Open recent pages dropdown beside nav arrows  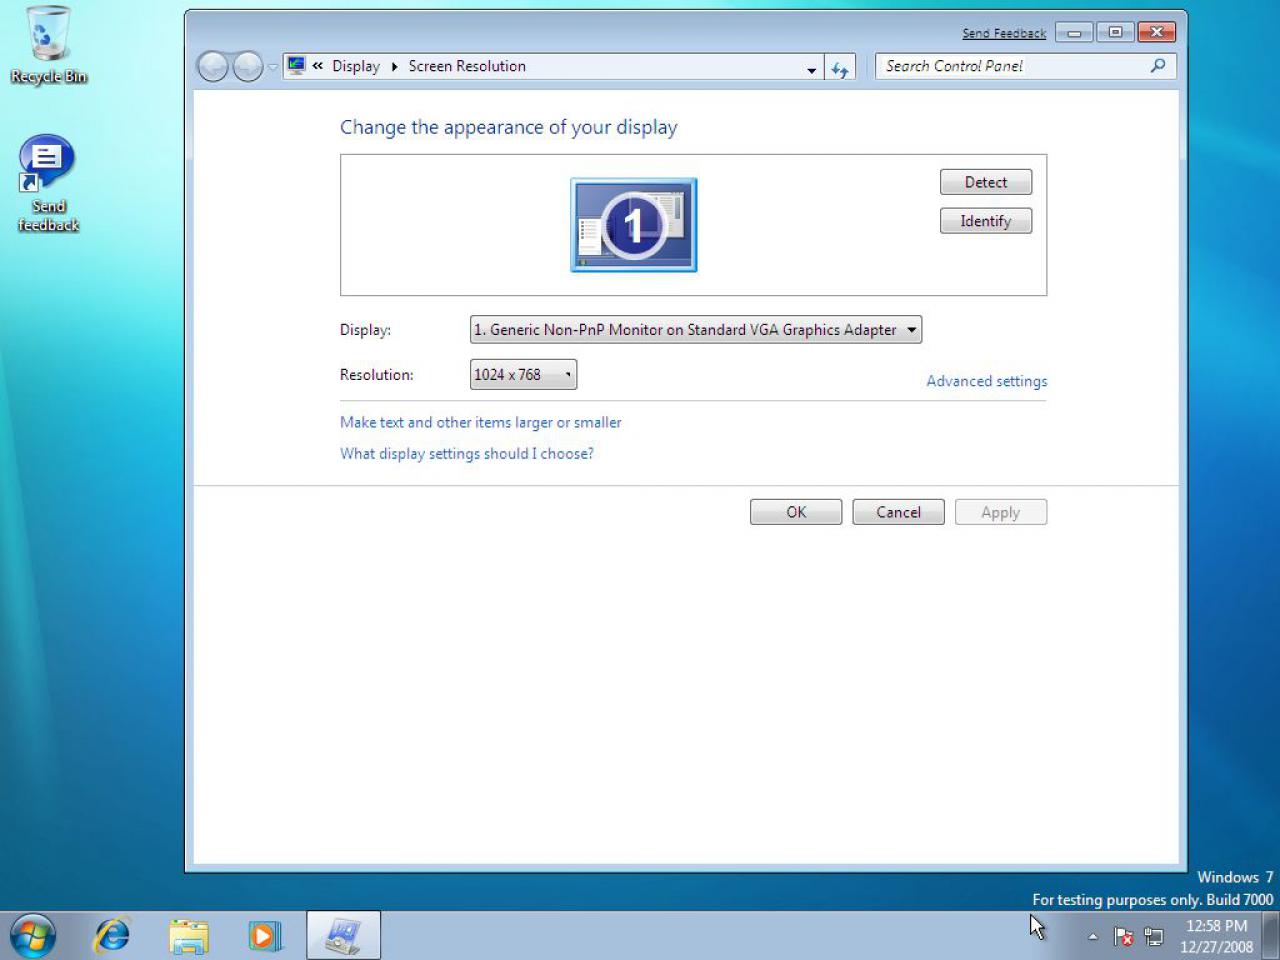click(272, 67)
